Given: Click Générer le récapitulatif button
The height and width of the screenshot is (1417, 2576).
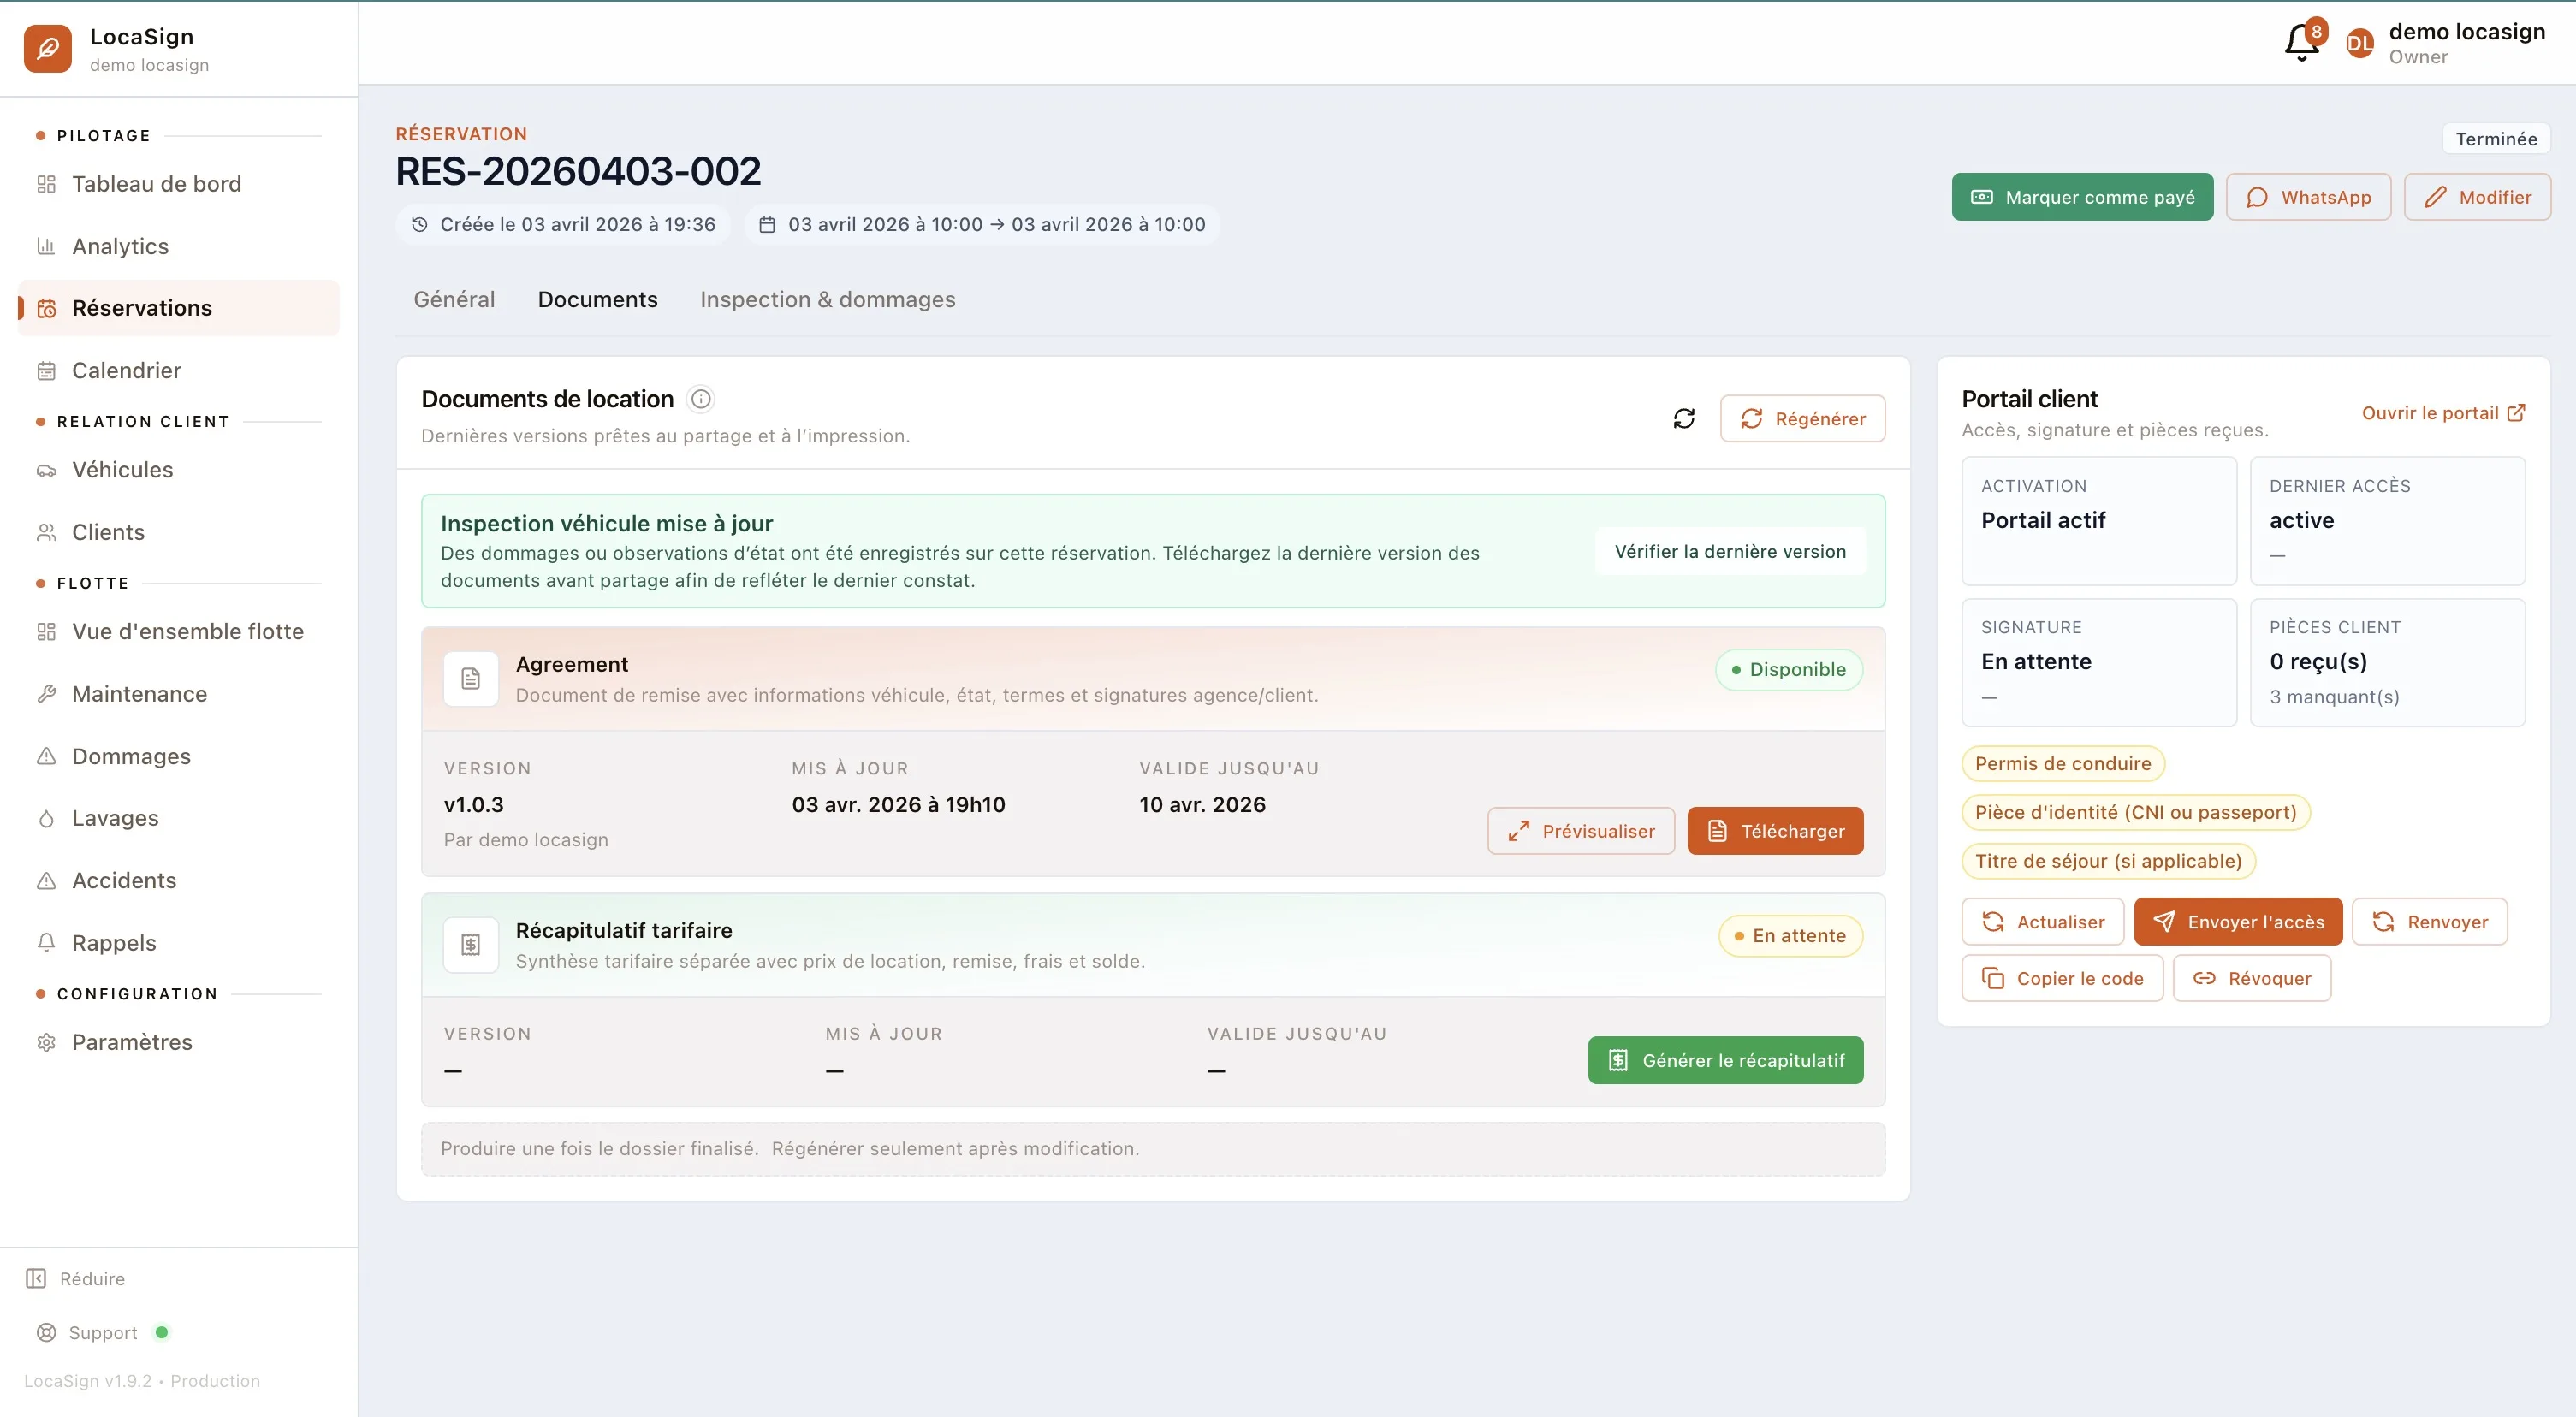Looking at the screenshot, I should (x=1726, y=1060).
